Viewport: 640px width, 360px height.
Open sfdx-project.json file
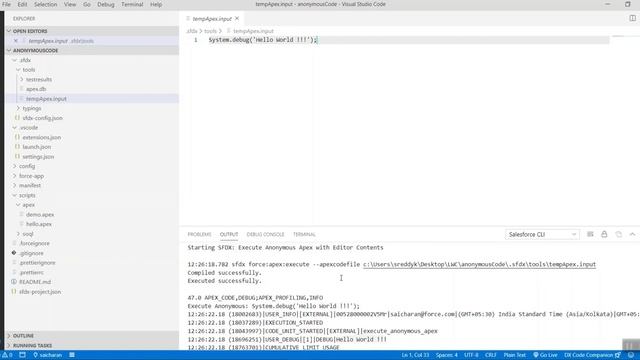point(40,292)
